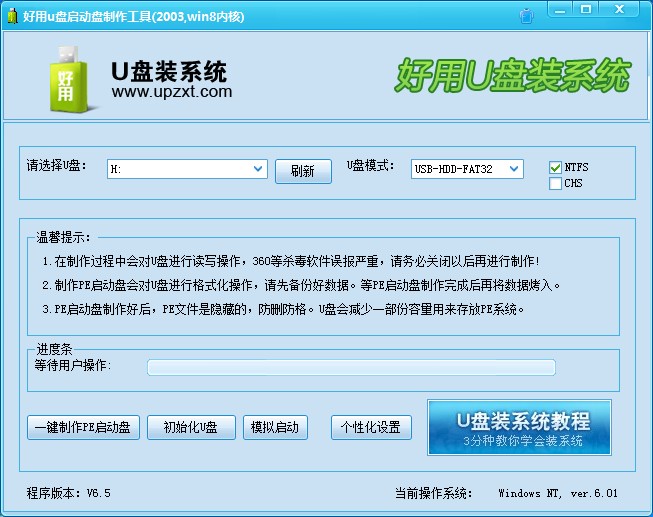653x517 pixels.
Task: Click the www.upzxt.com website text
Action: pos(172,92)
